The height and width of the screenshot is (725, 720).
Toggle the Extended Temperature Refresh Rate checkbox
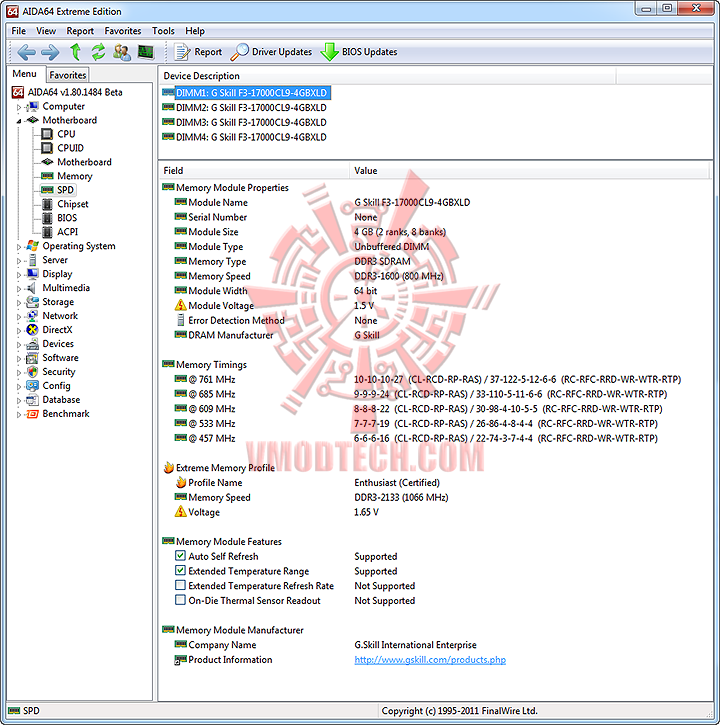pos(180,585)
